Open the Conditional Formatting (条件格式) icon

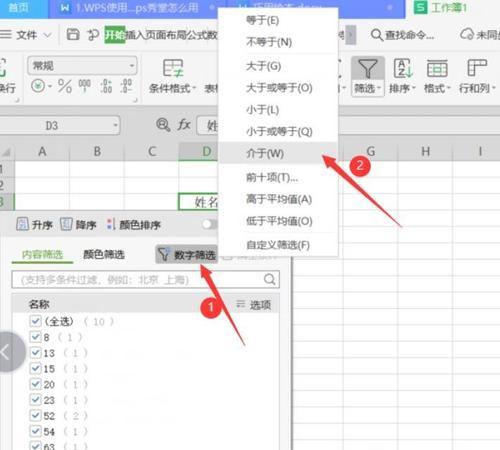click(173, 68)
